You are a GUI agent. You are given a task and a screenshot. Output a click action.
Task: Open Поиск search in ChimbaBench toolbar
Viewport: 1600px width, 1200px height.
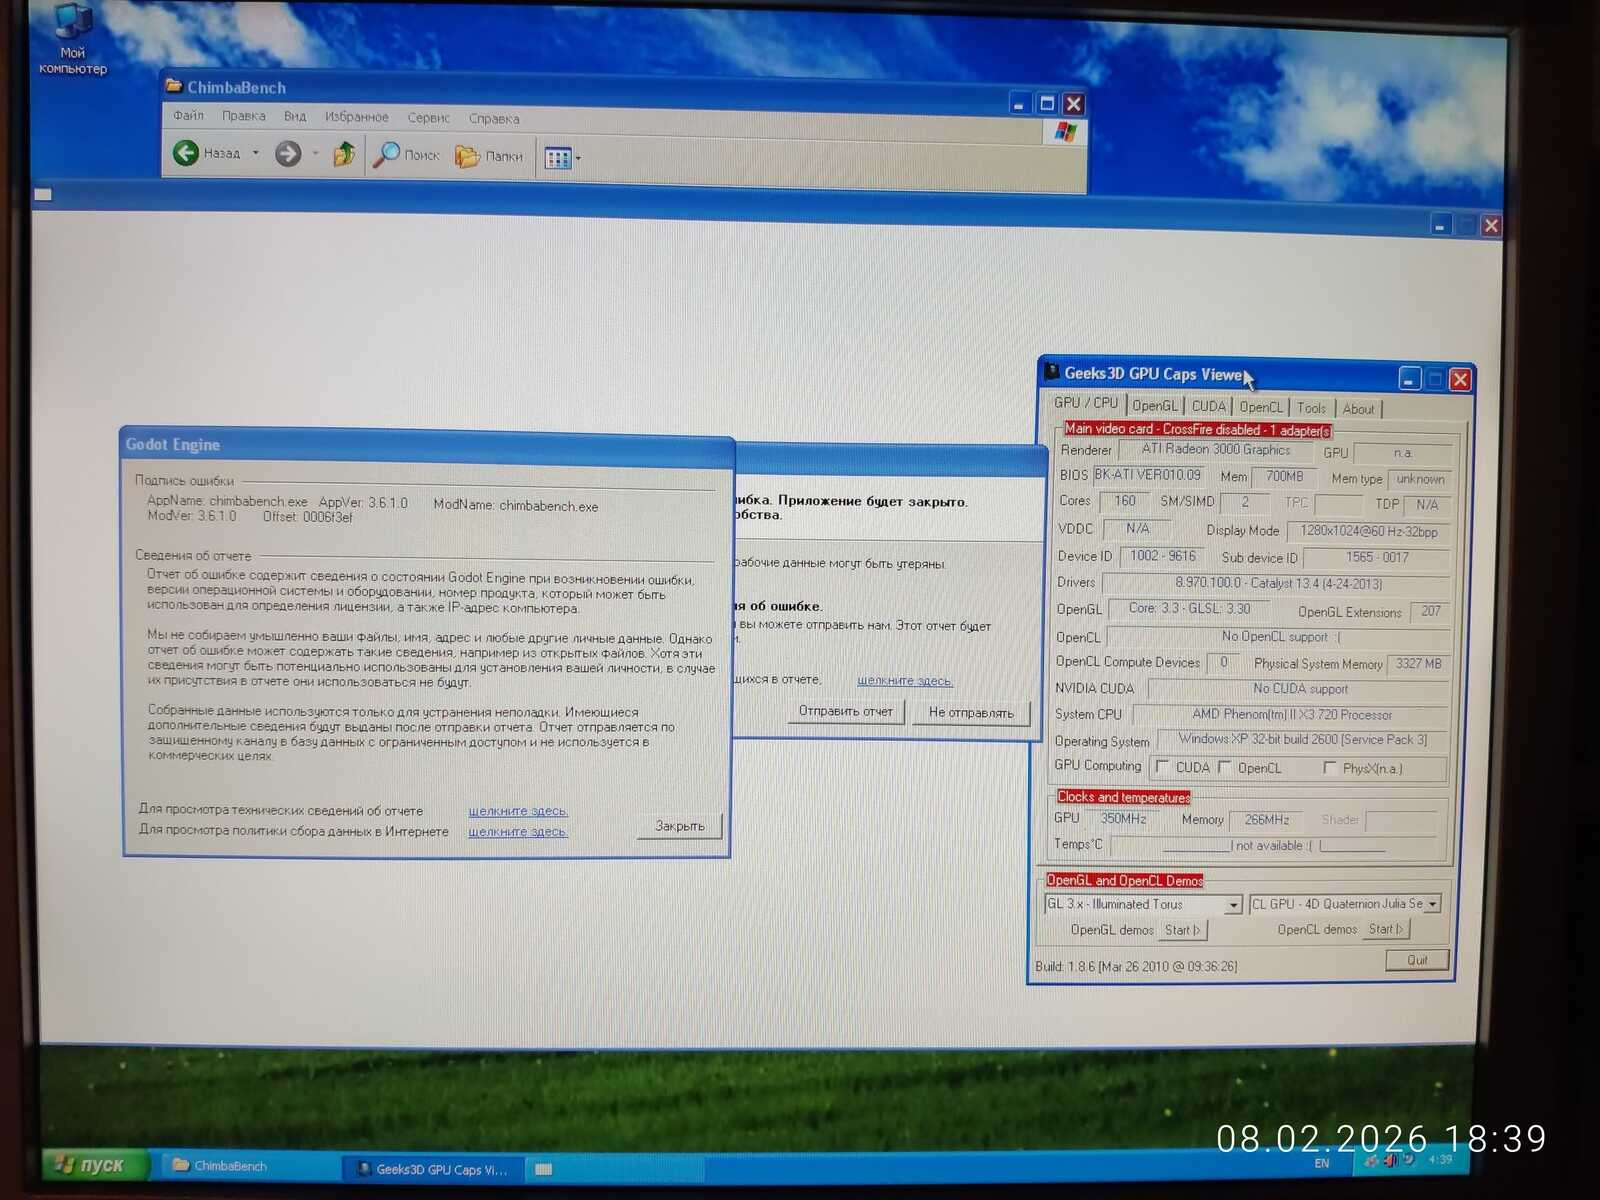[x=406, y=155]
